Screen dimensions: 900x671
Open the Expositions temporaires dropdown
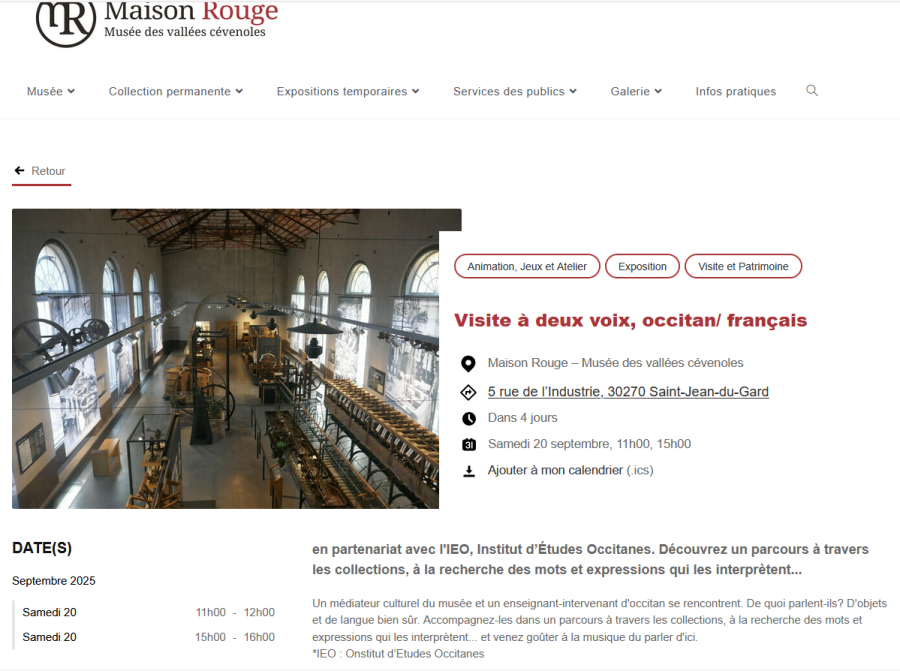[x=348, y=91]
